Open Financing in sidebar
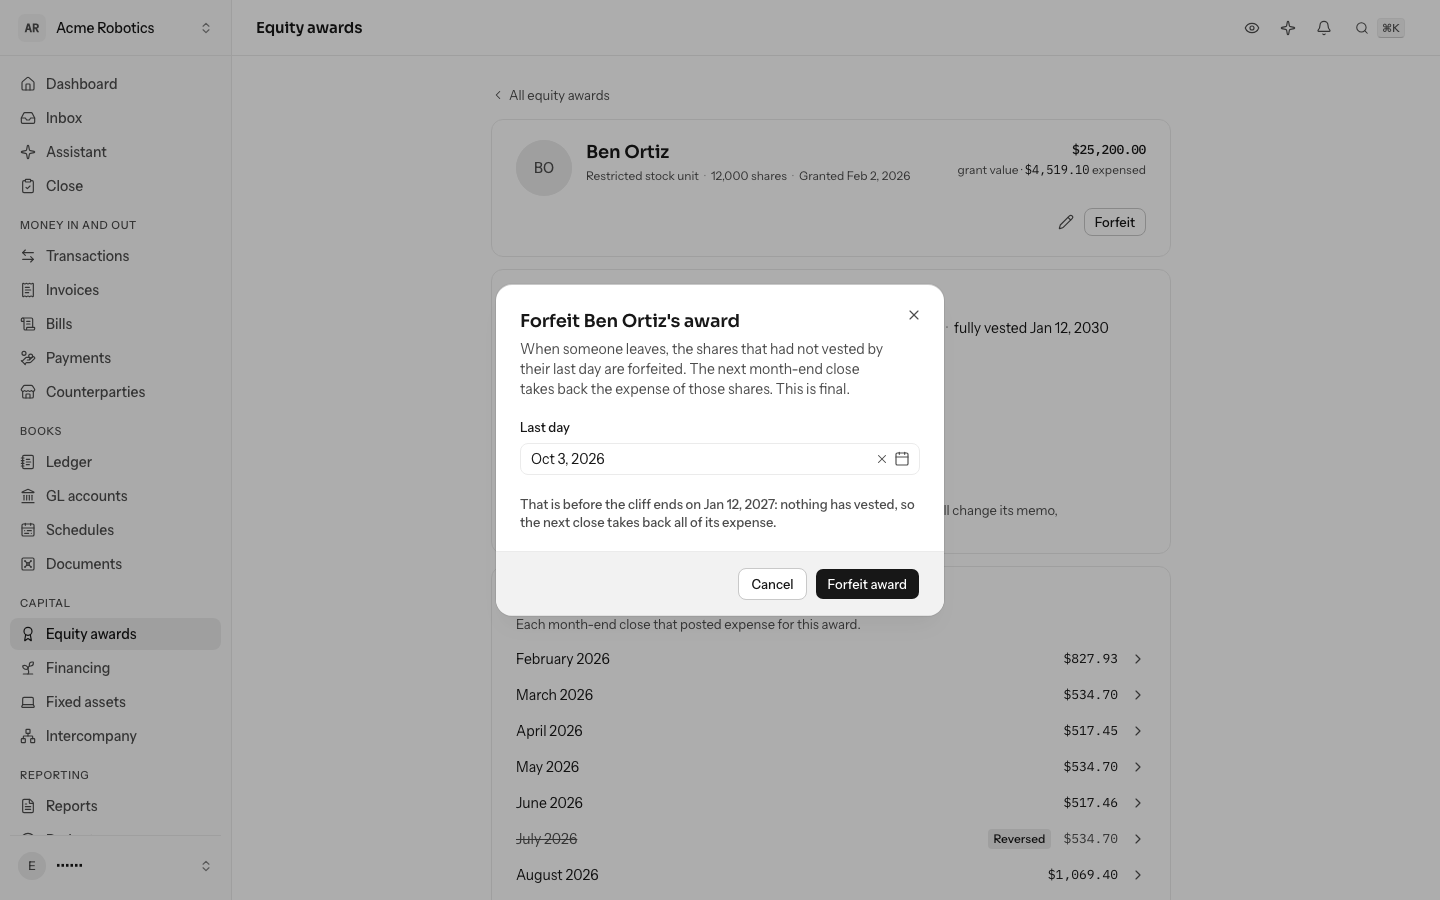1440x900 pixels. 116,668
